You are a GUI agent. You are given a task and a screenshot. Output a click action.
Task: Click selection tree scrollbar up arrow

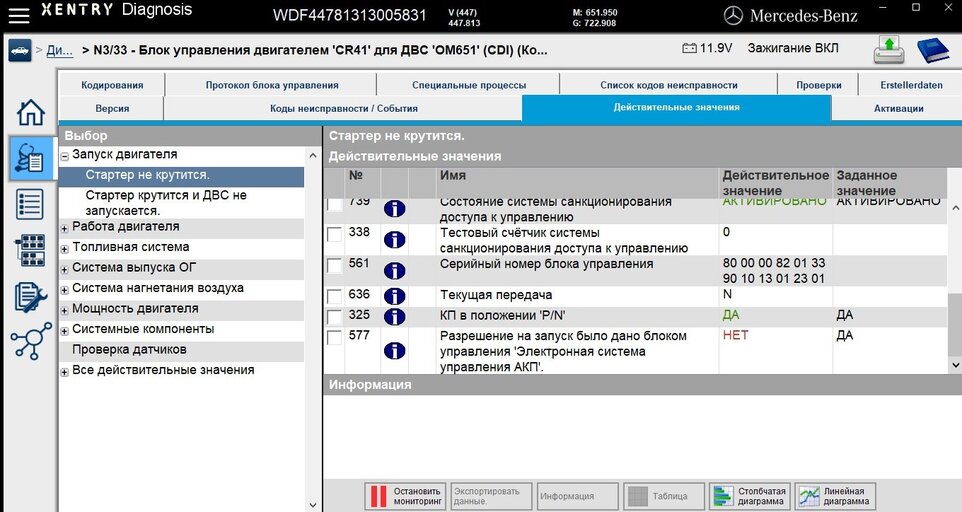[x=313, y=156]
